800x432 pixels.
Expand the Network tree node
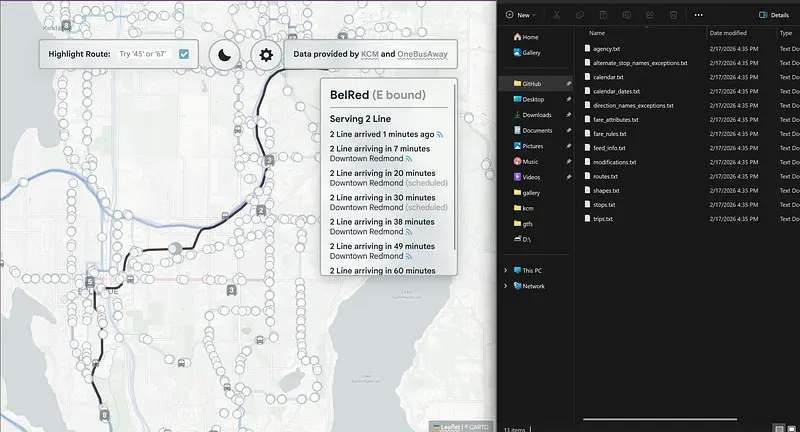(507, 285)
